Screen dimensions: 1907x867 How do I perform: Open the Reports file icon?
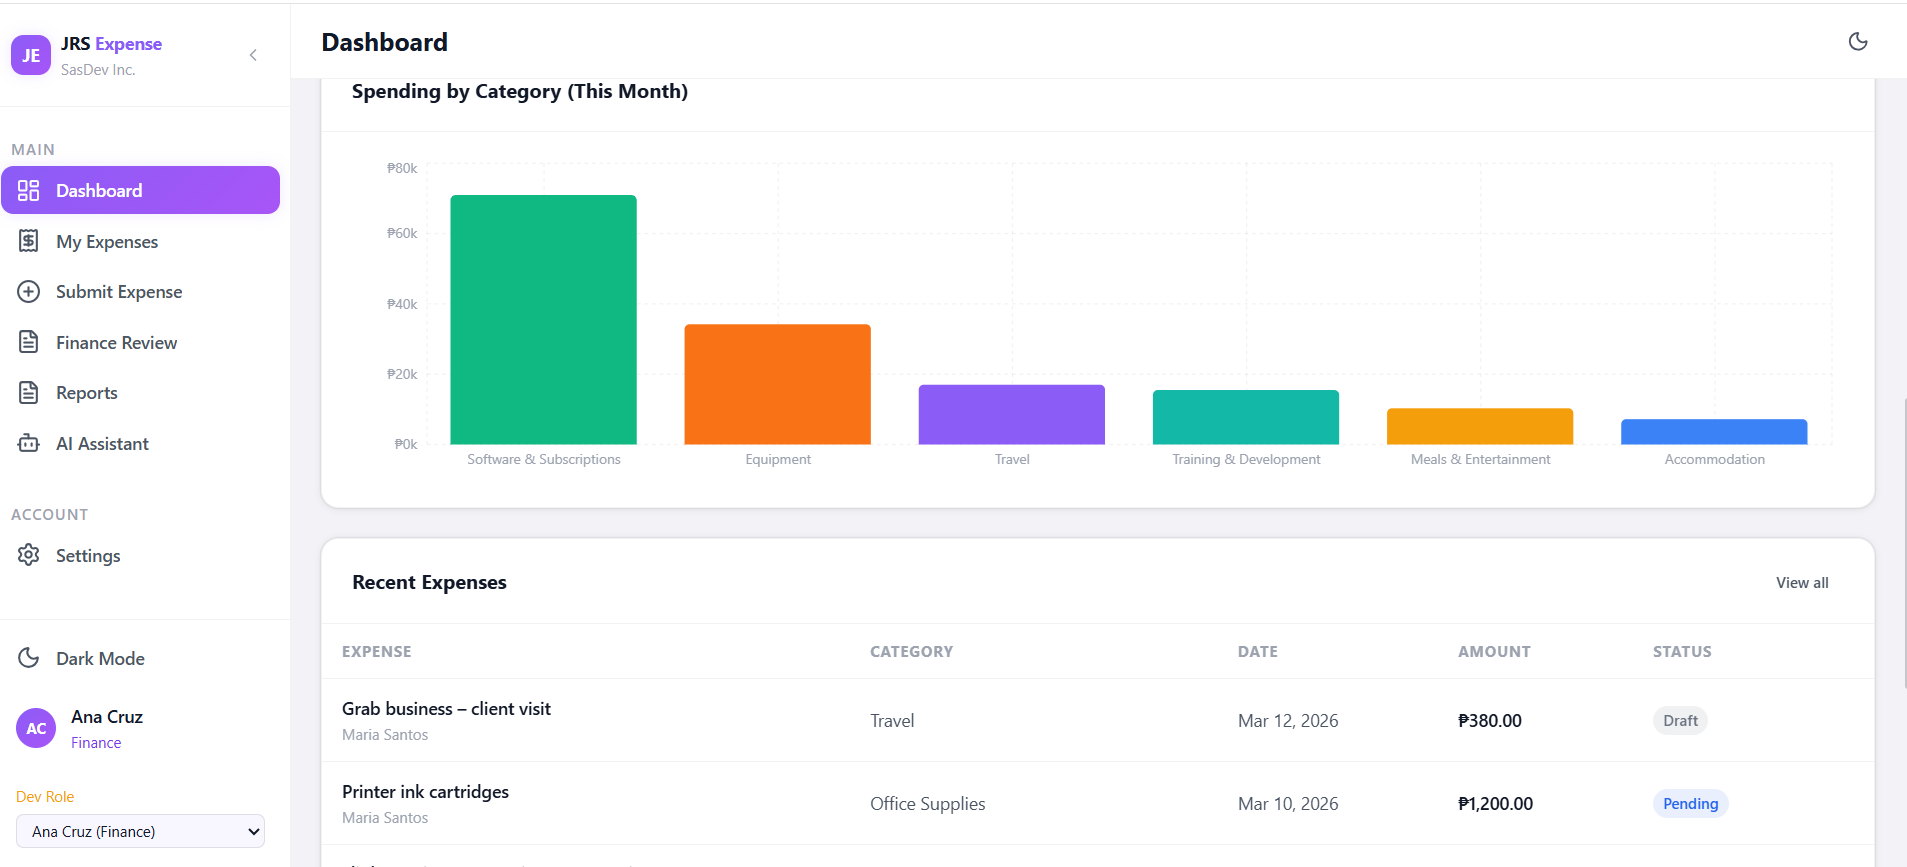click(x=29, y=392)
